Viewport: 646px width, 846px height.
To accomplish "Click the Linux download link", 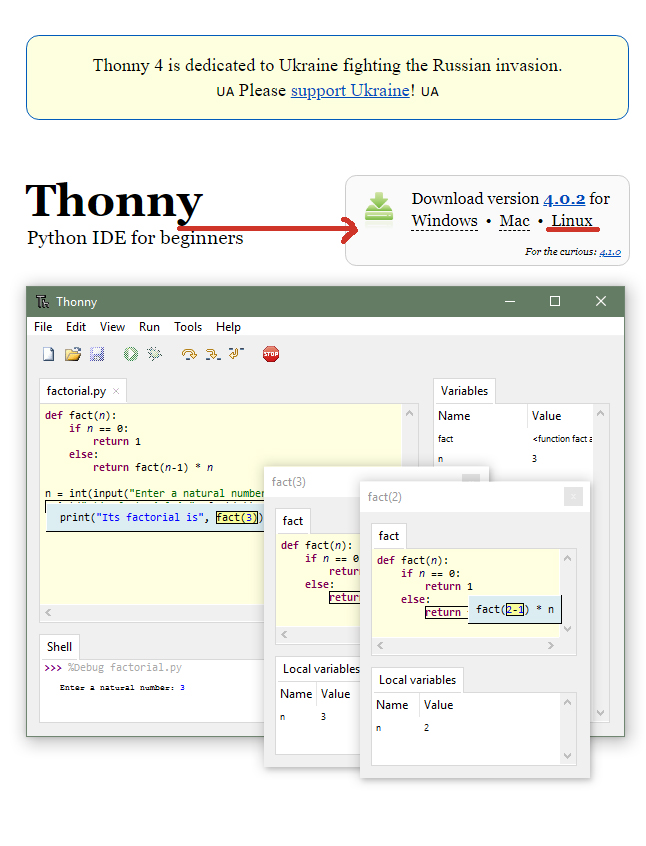I will (x=572, y=220).
